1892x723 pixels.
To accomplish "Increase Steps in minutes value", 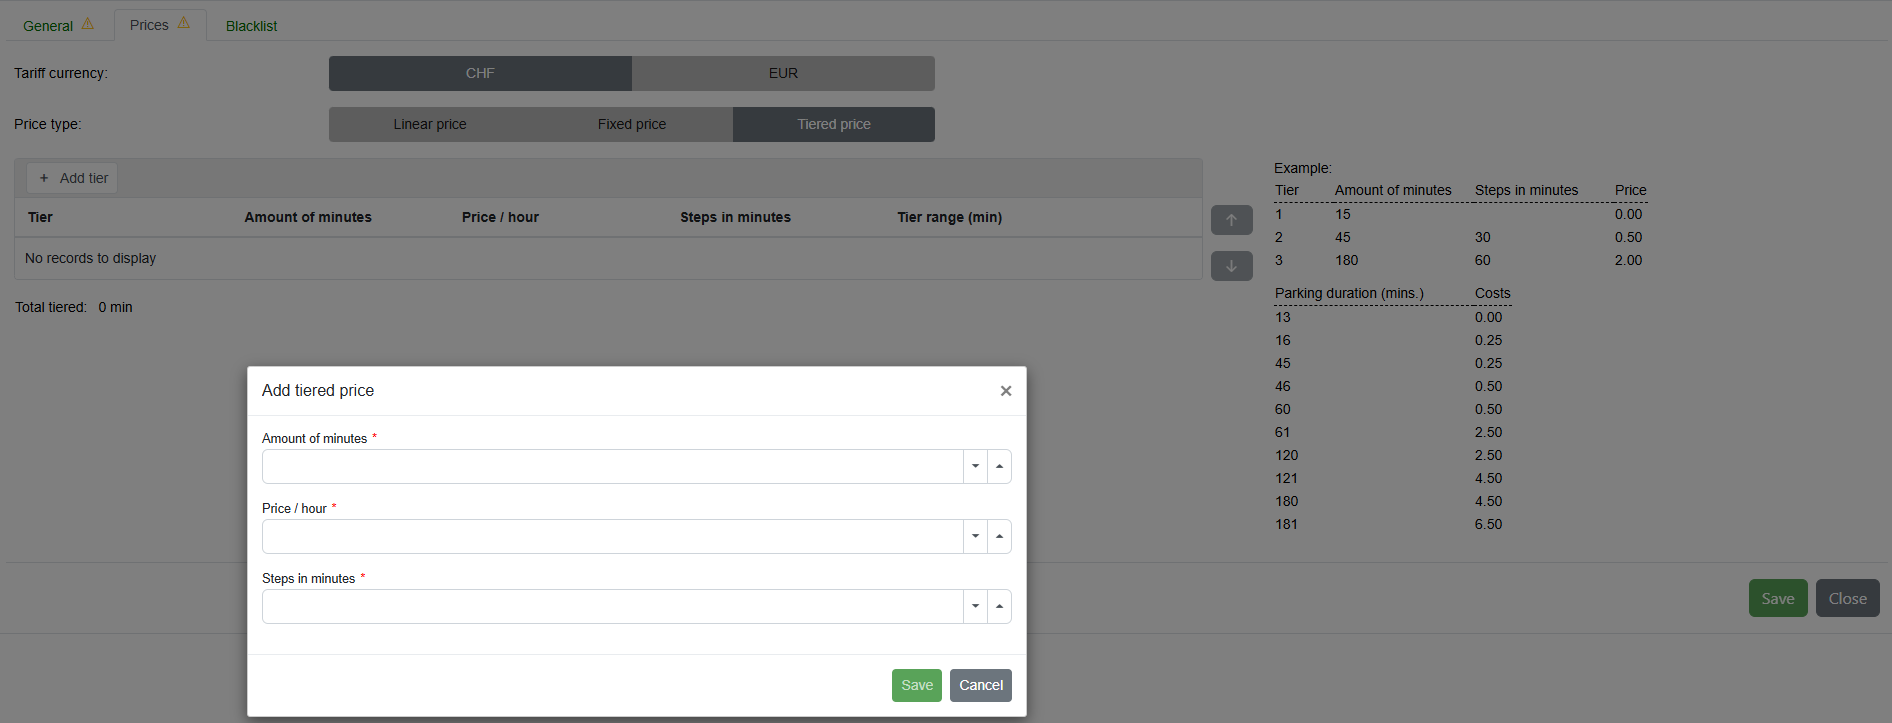I will click(999, 606).
